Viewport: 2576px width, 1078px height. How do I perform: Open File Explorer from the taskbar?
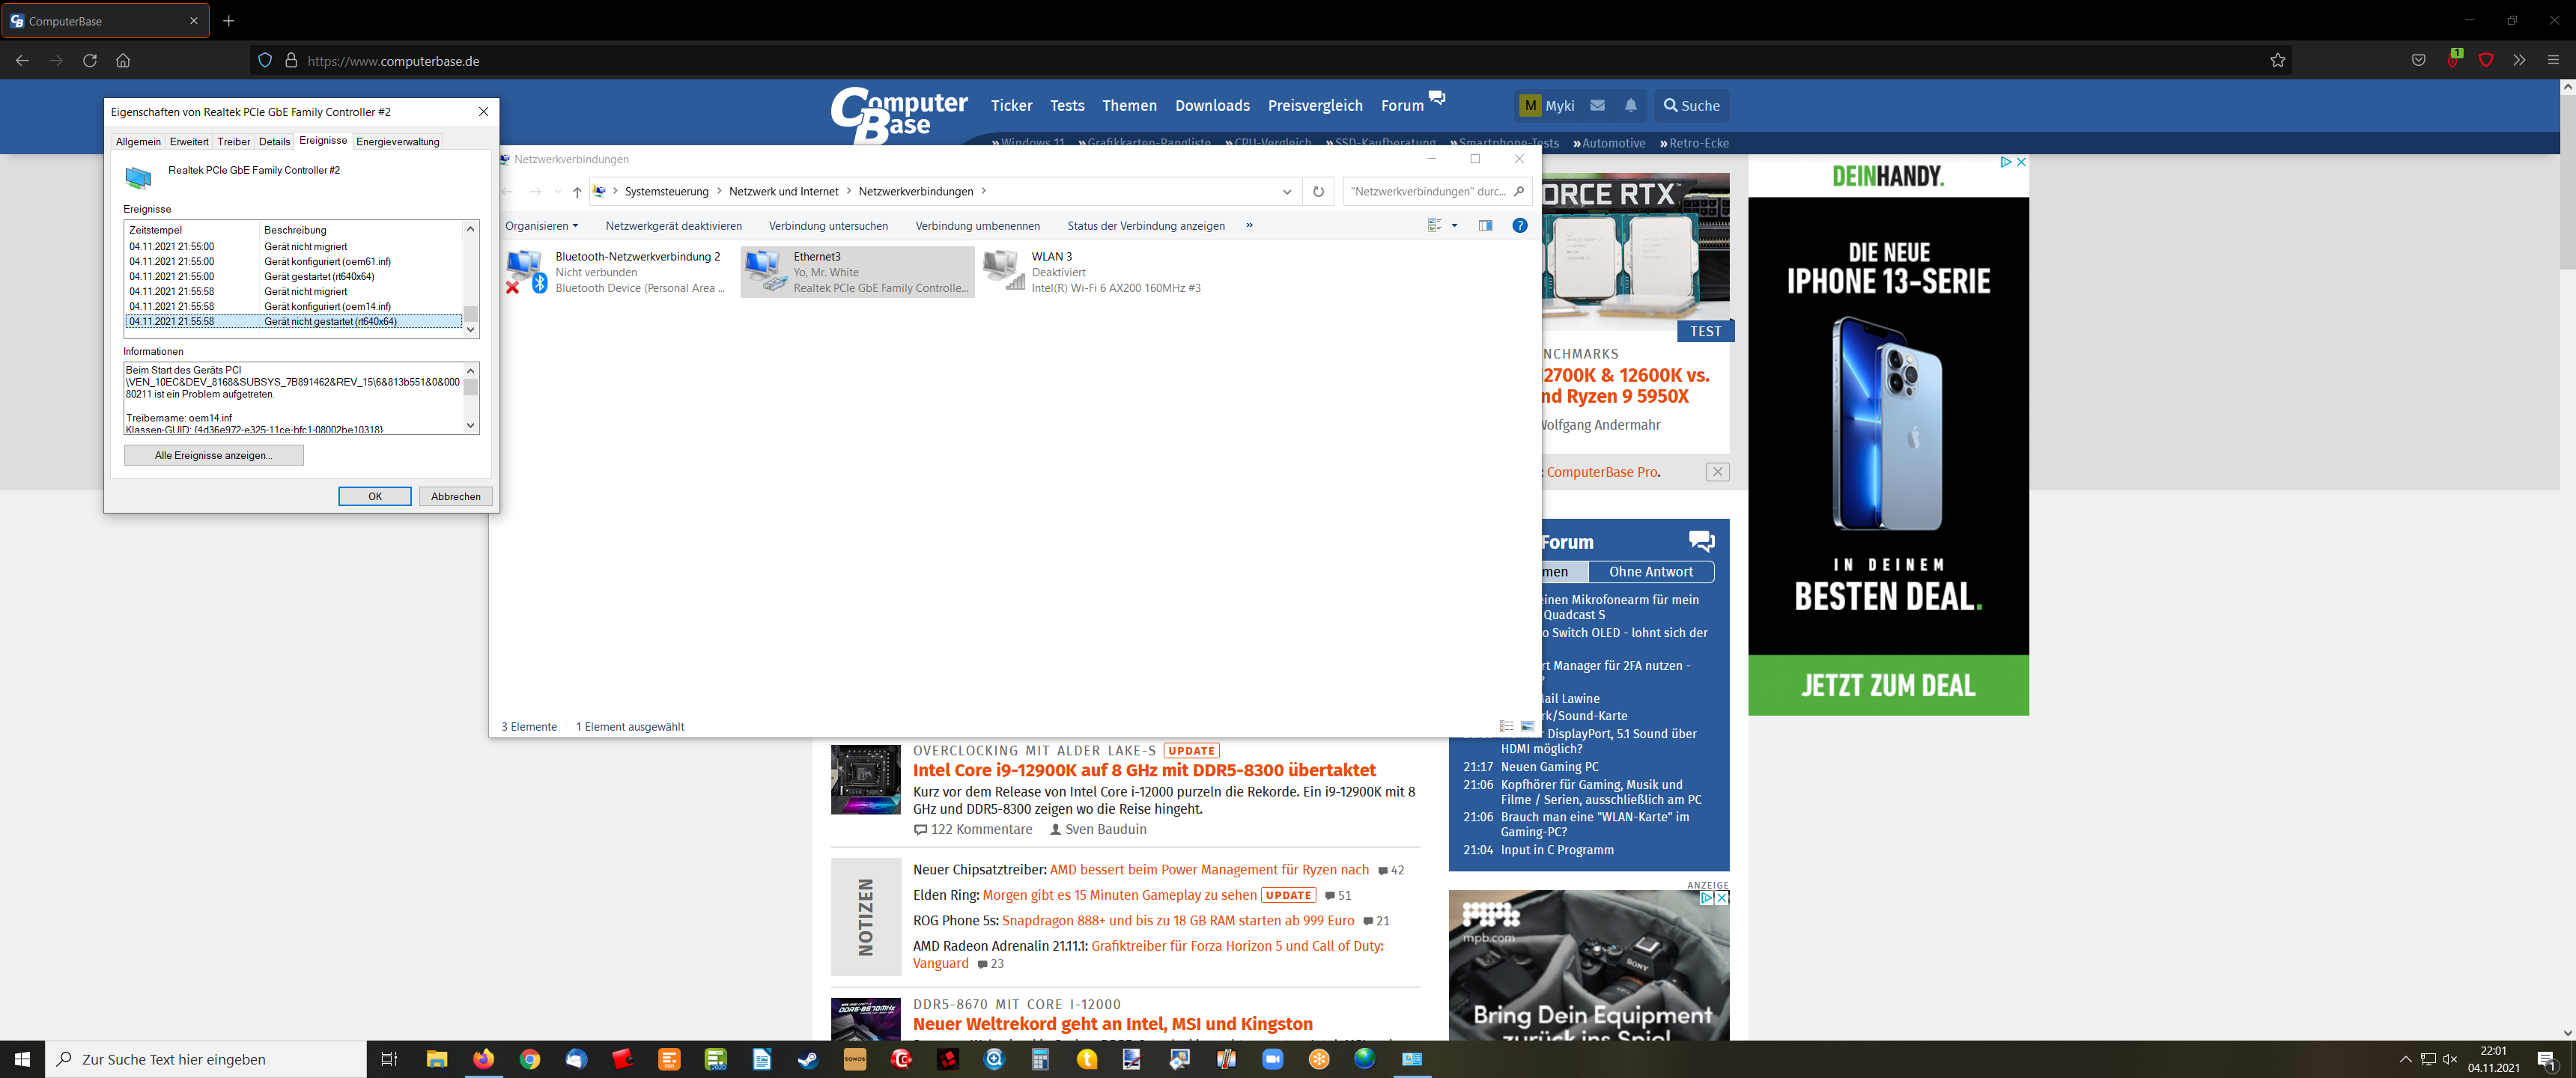[x=437, y=1059]
